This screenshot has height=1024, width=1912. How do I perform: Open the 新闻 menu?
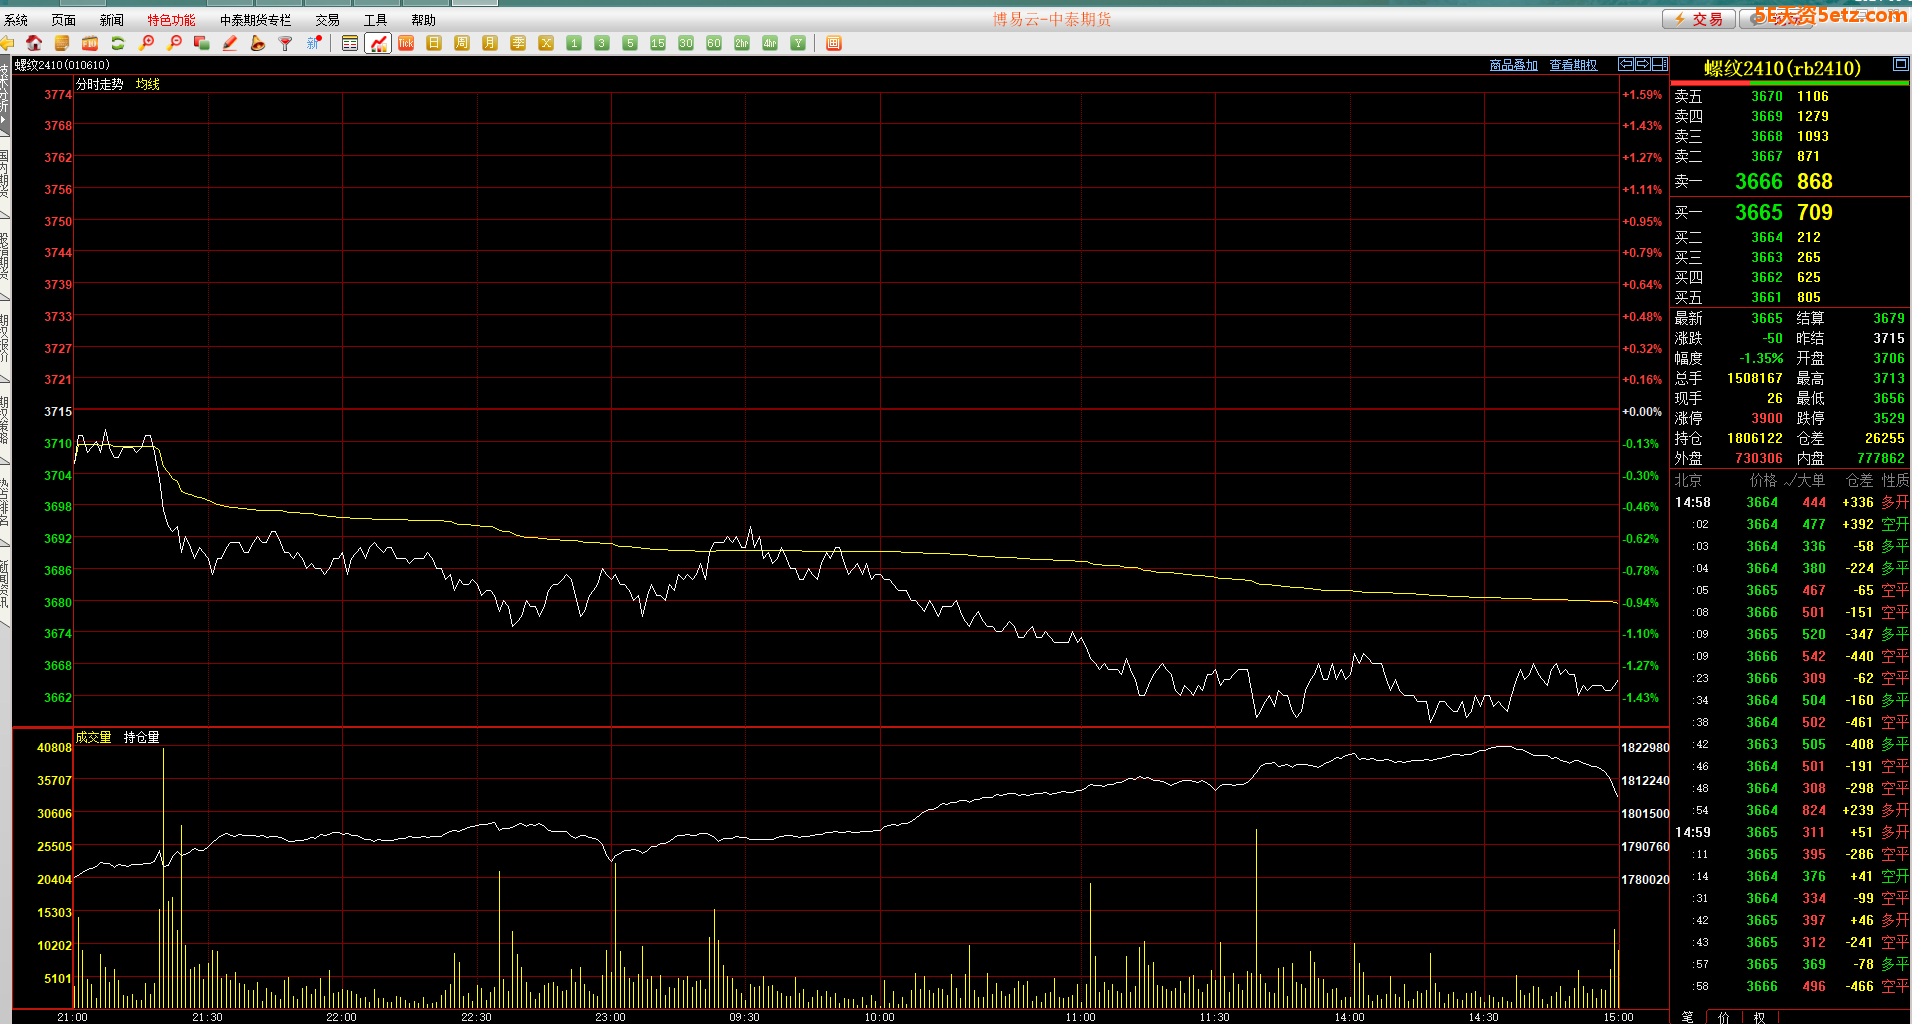tap(112, 20)
